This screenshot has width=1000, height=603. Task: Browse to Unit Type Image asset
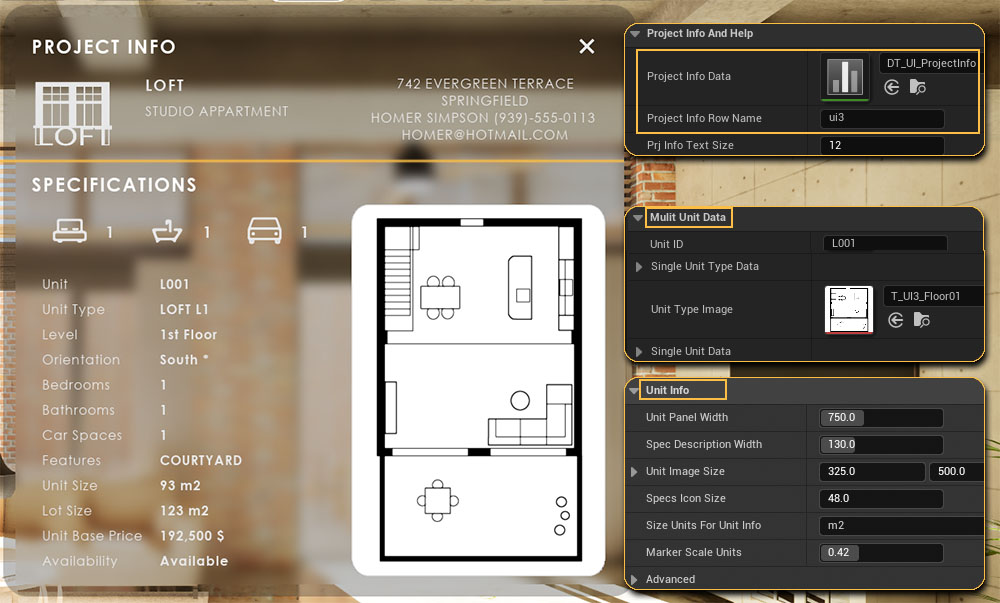pyautogui.click(x=920, y=320)
